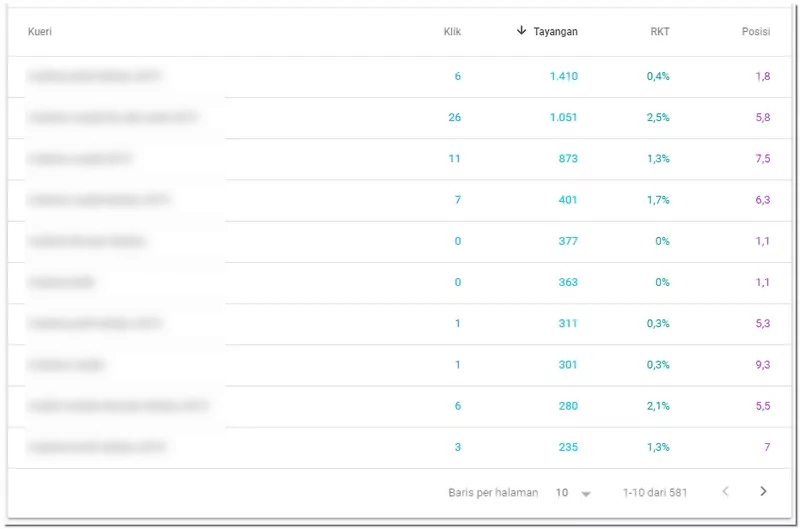Sort by the Klik column header
Screen dimensions: 800x529
[x=452, y=32]
